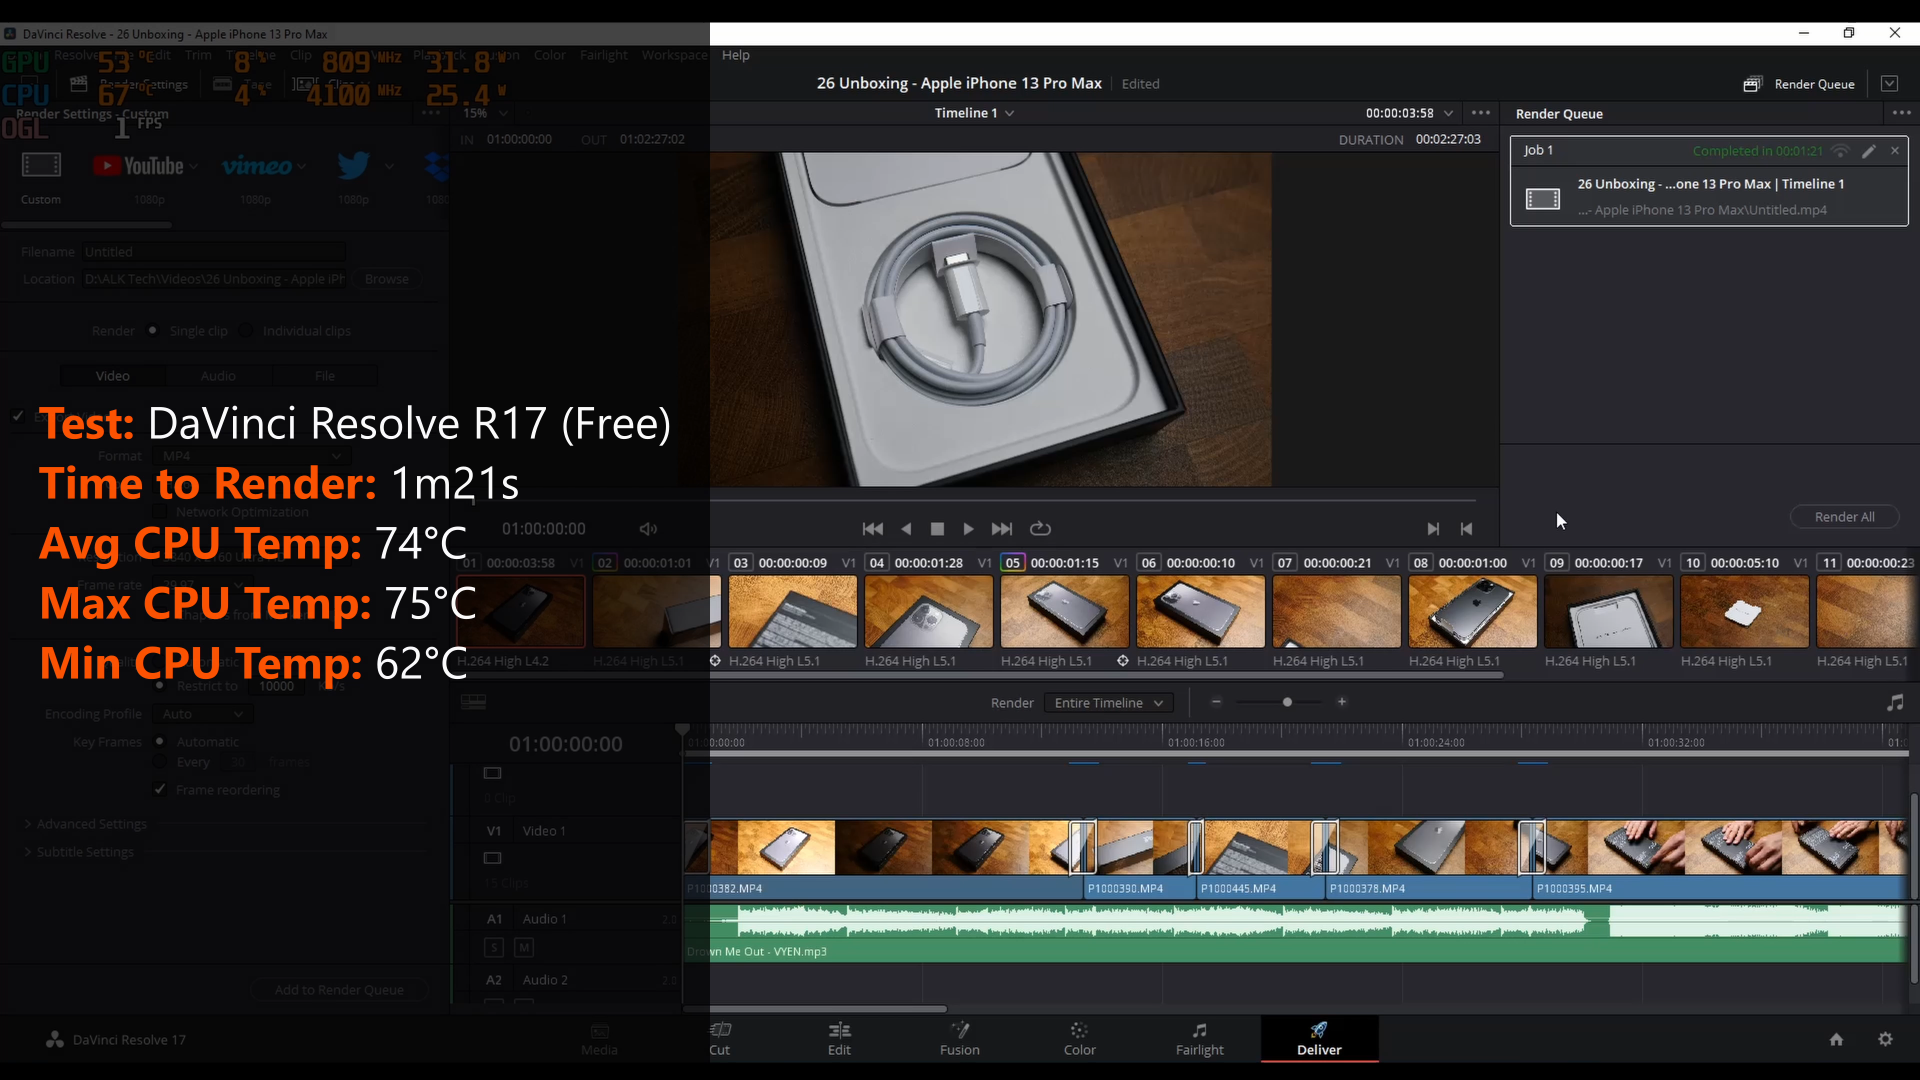Image resolution: width=1920 pixels, height=1080 pixels.
Task: Click the timeline horizontal scrollbar
Action: point(814,1009)
